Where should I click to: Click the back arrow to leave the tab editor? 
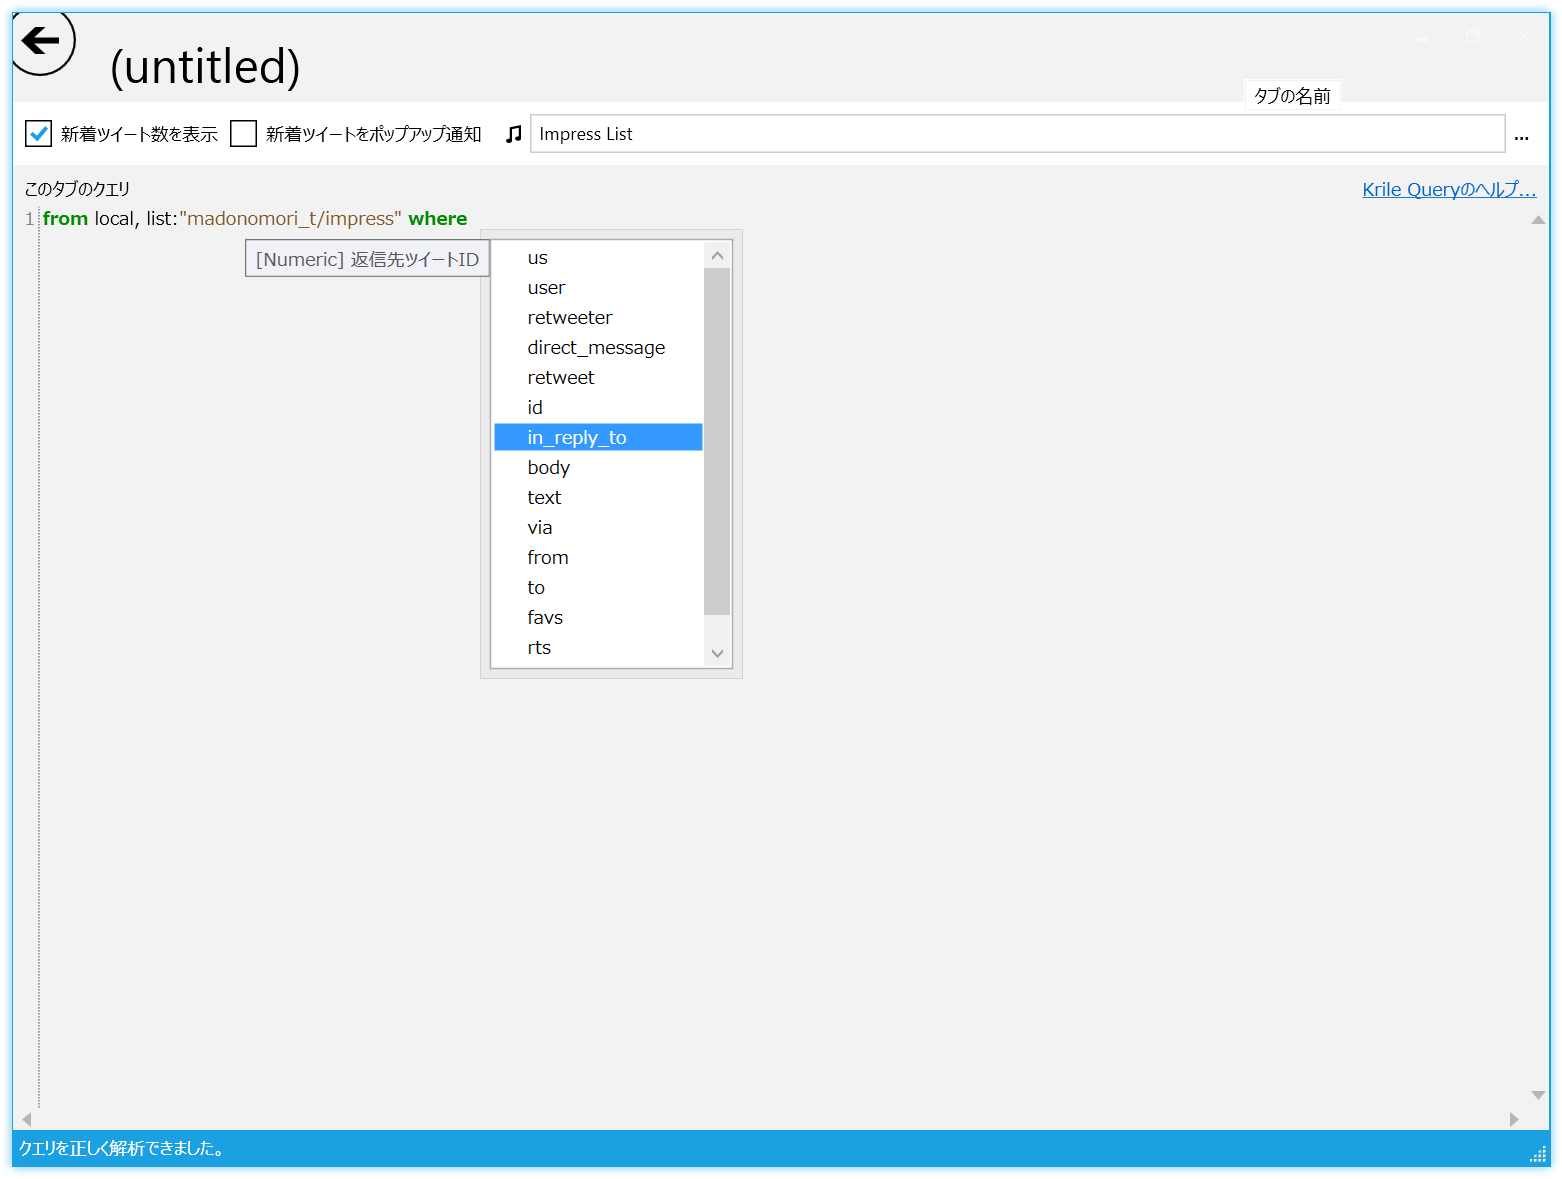[x=42, y=40]
